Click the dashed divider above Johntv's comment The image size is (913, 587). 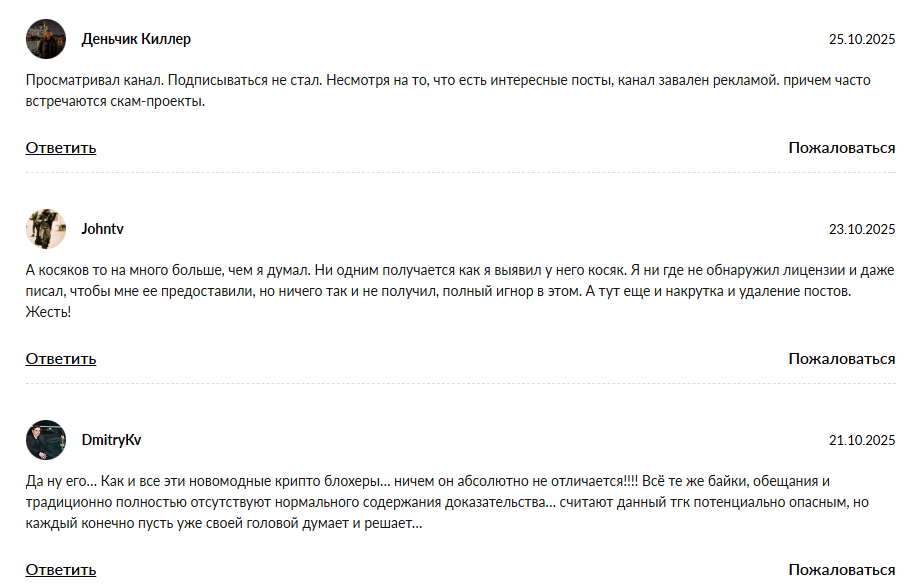pos(461,173)
